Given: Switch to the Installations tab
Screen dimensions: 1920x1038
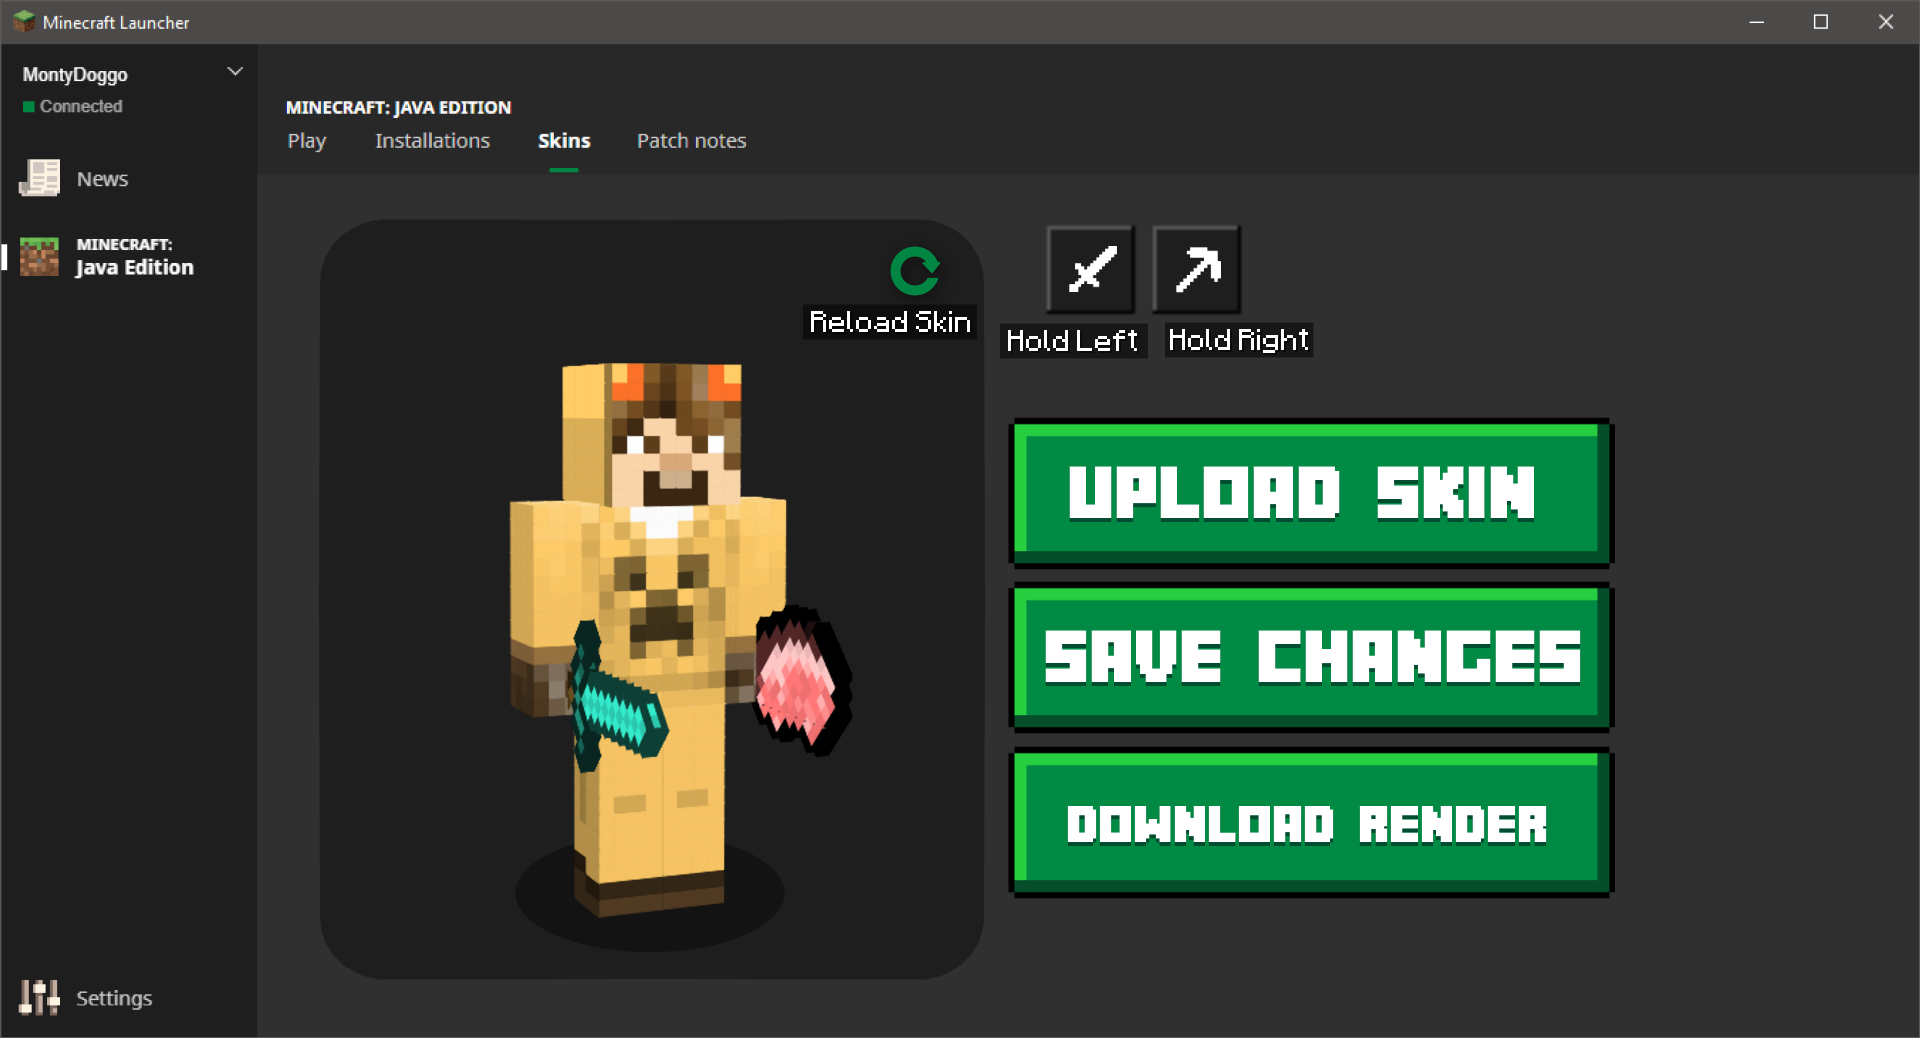Looking at the screenshot, I should [432, 141].
